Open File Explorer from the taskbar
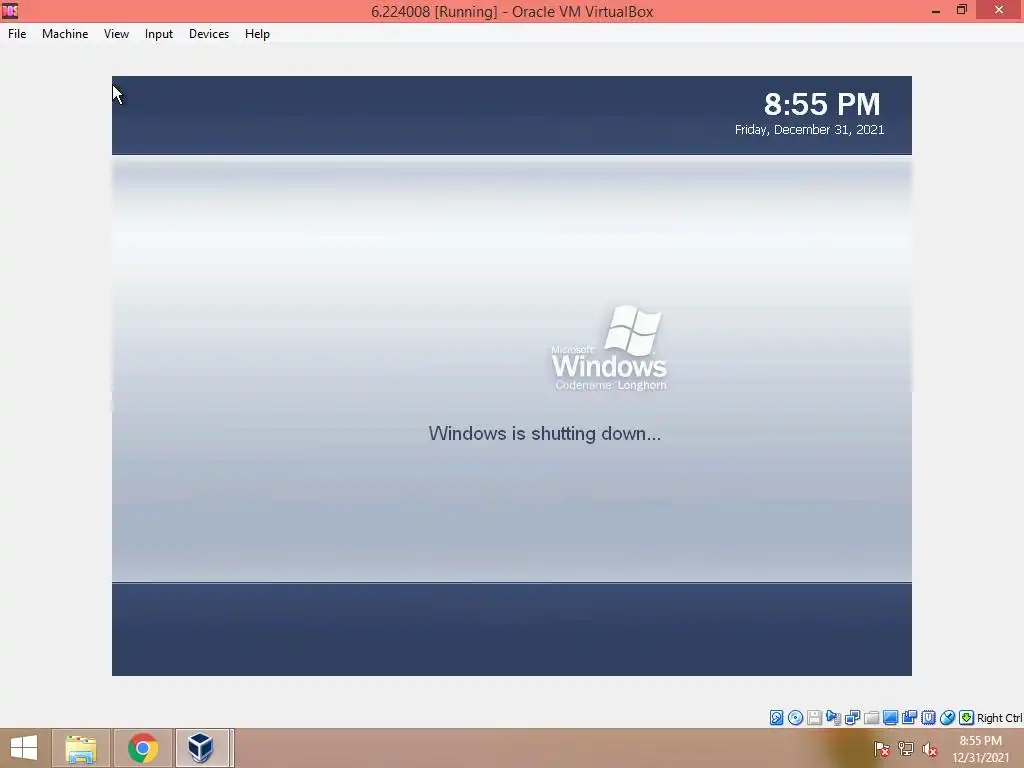This screenshot has width=1024, height=768. tap(81, 748)
